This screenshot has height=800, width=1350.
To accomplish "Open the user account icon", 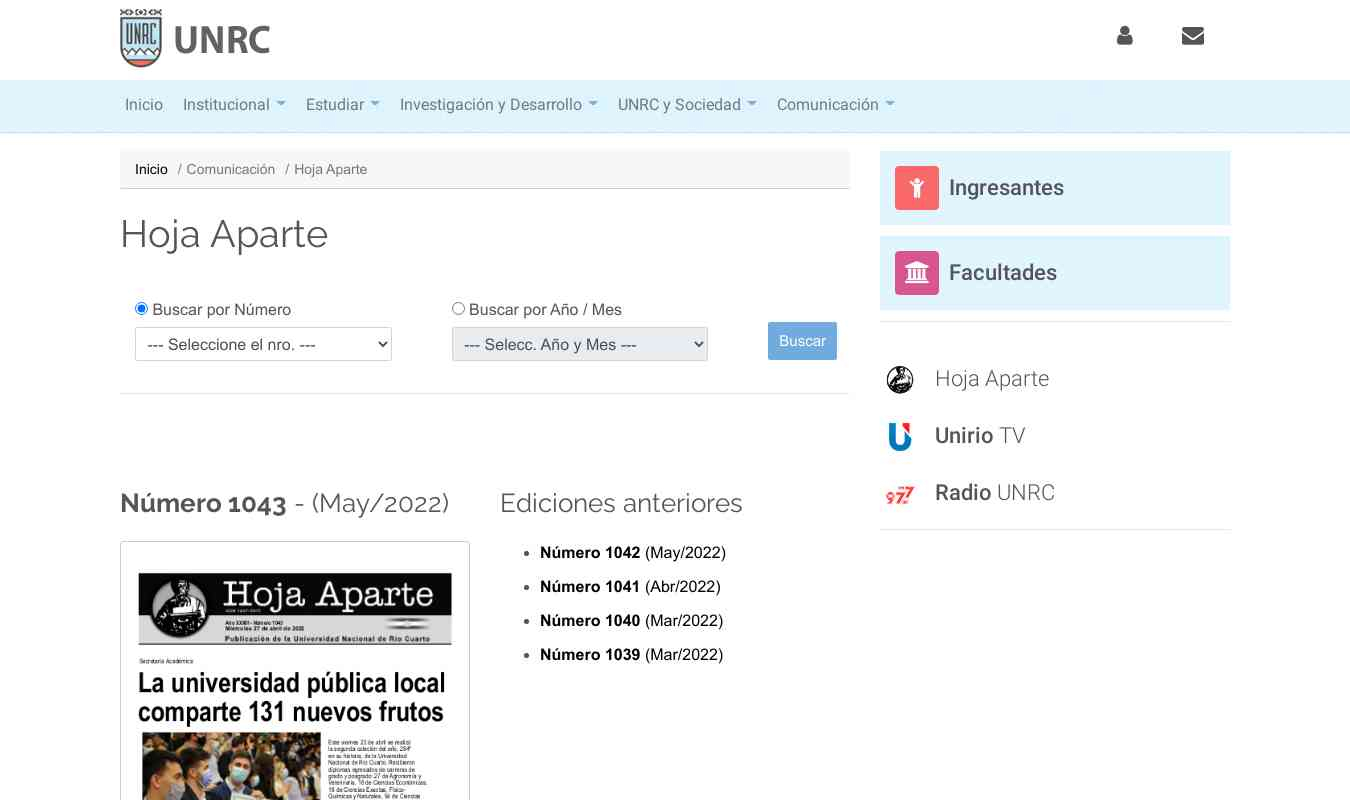I will coord(1124,36).
